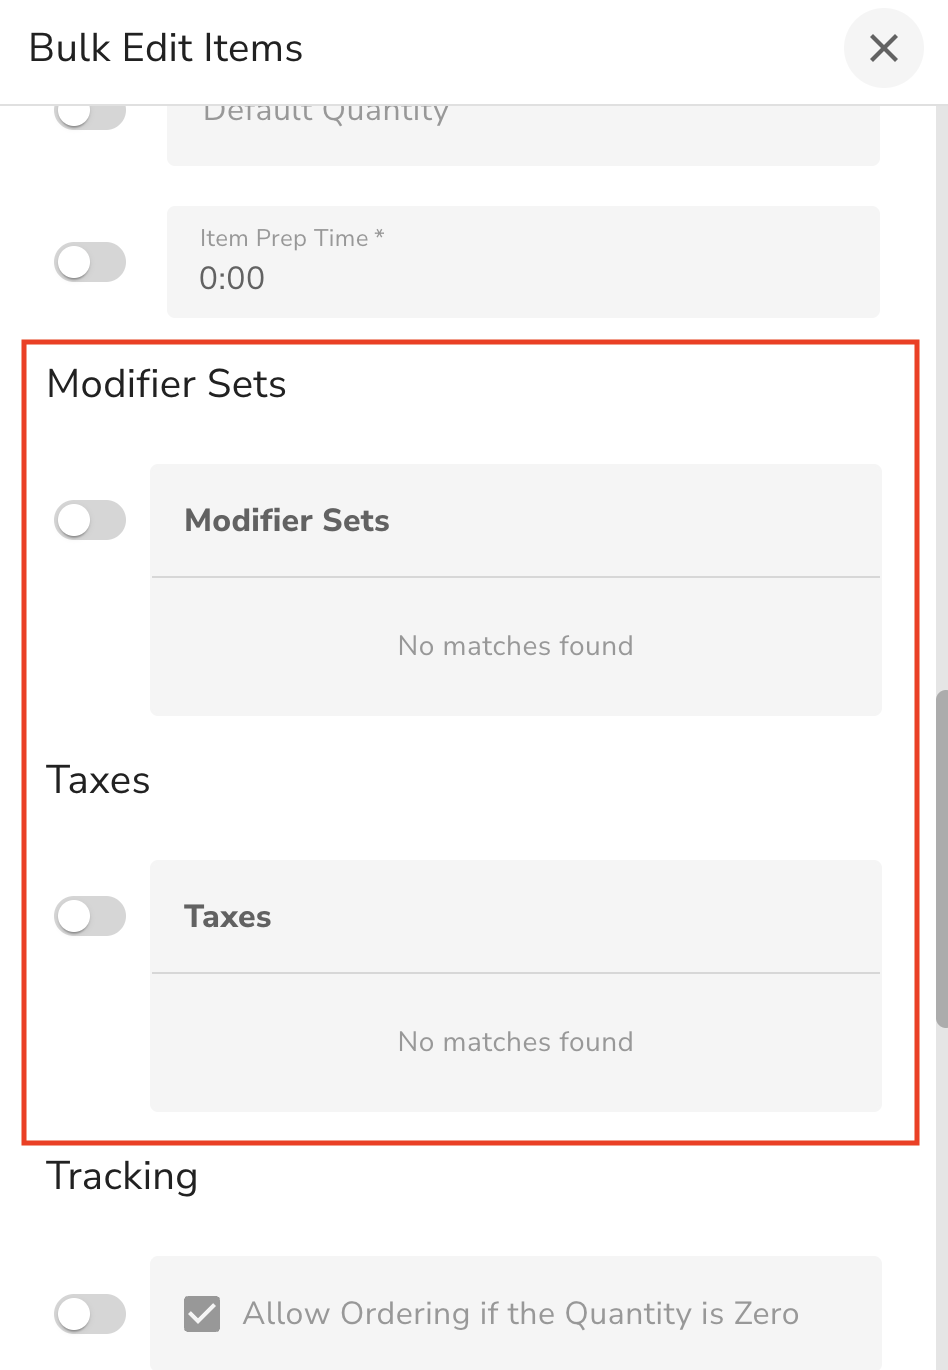The height and width of the screenshot is (1370, 948).
Task: Click 'No matches found' under Taxes
Action: coord(515,1042)
